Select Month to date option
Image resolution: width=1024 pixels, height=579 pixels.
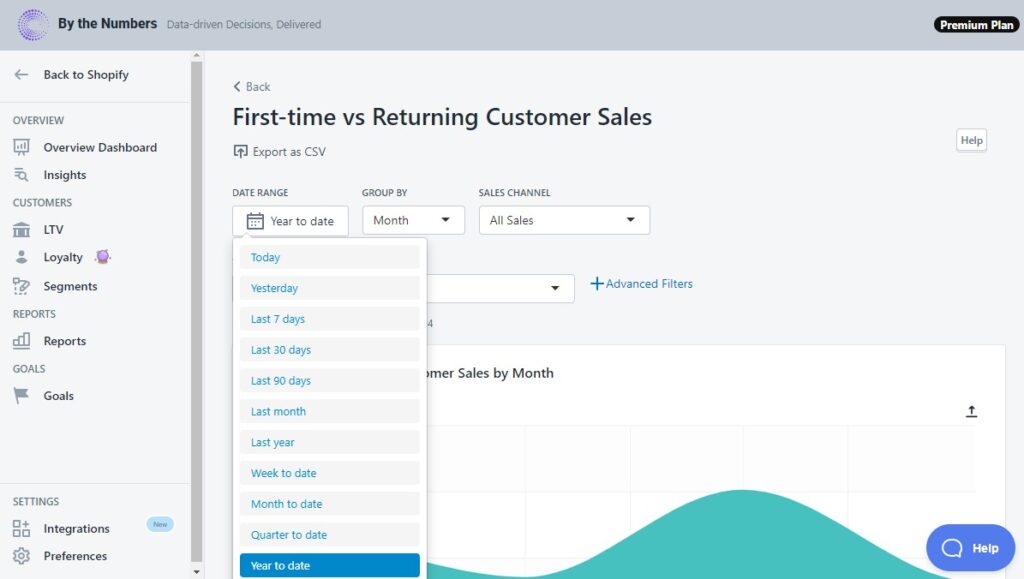click(329, 503)
